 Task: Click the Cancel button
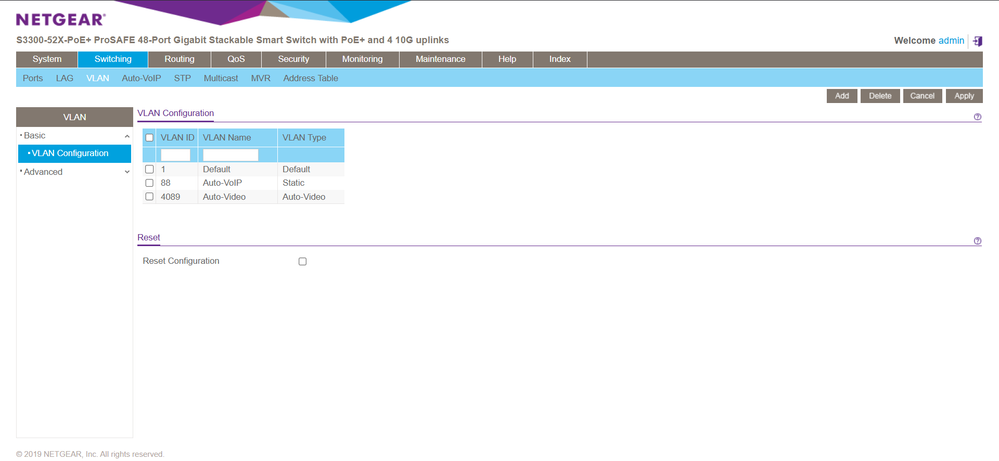tap(922, 96)
